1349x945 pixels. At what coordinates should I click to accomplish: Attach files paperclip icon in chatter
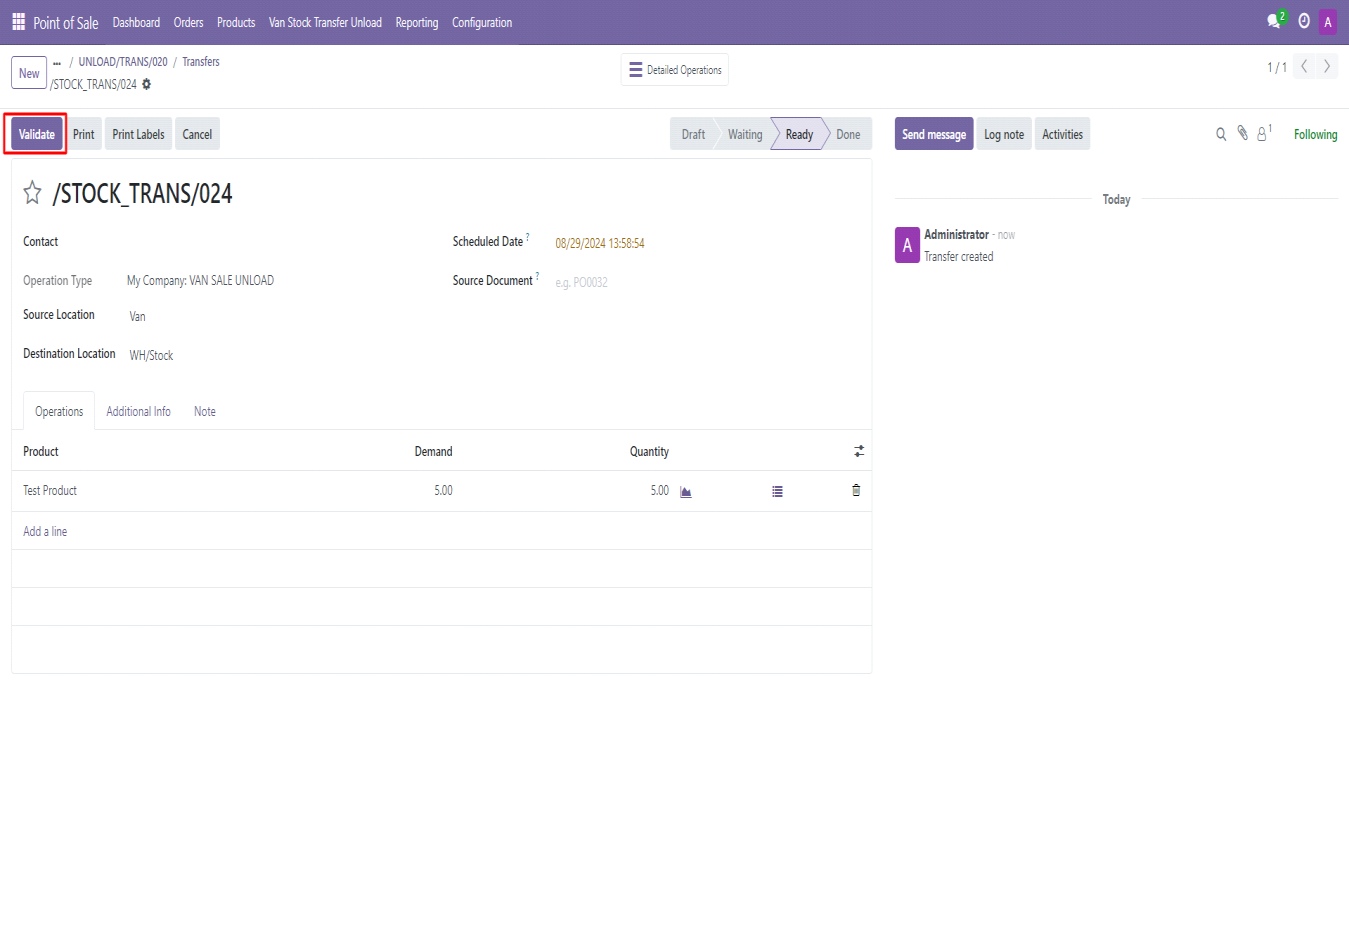click(x=1242, y=133)
